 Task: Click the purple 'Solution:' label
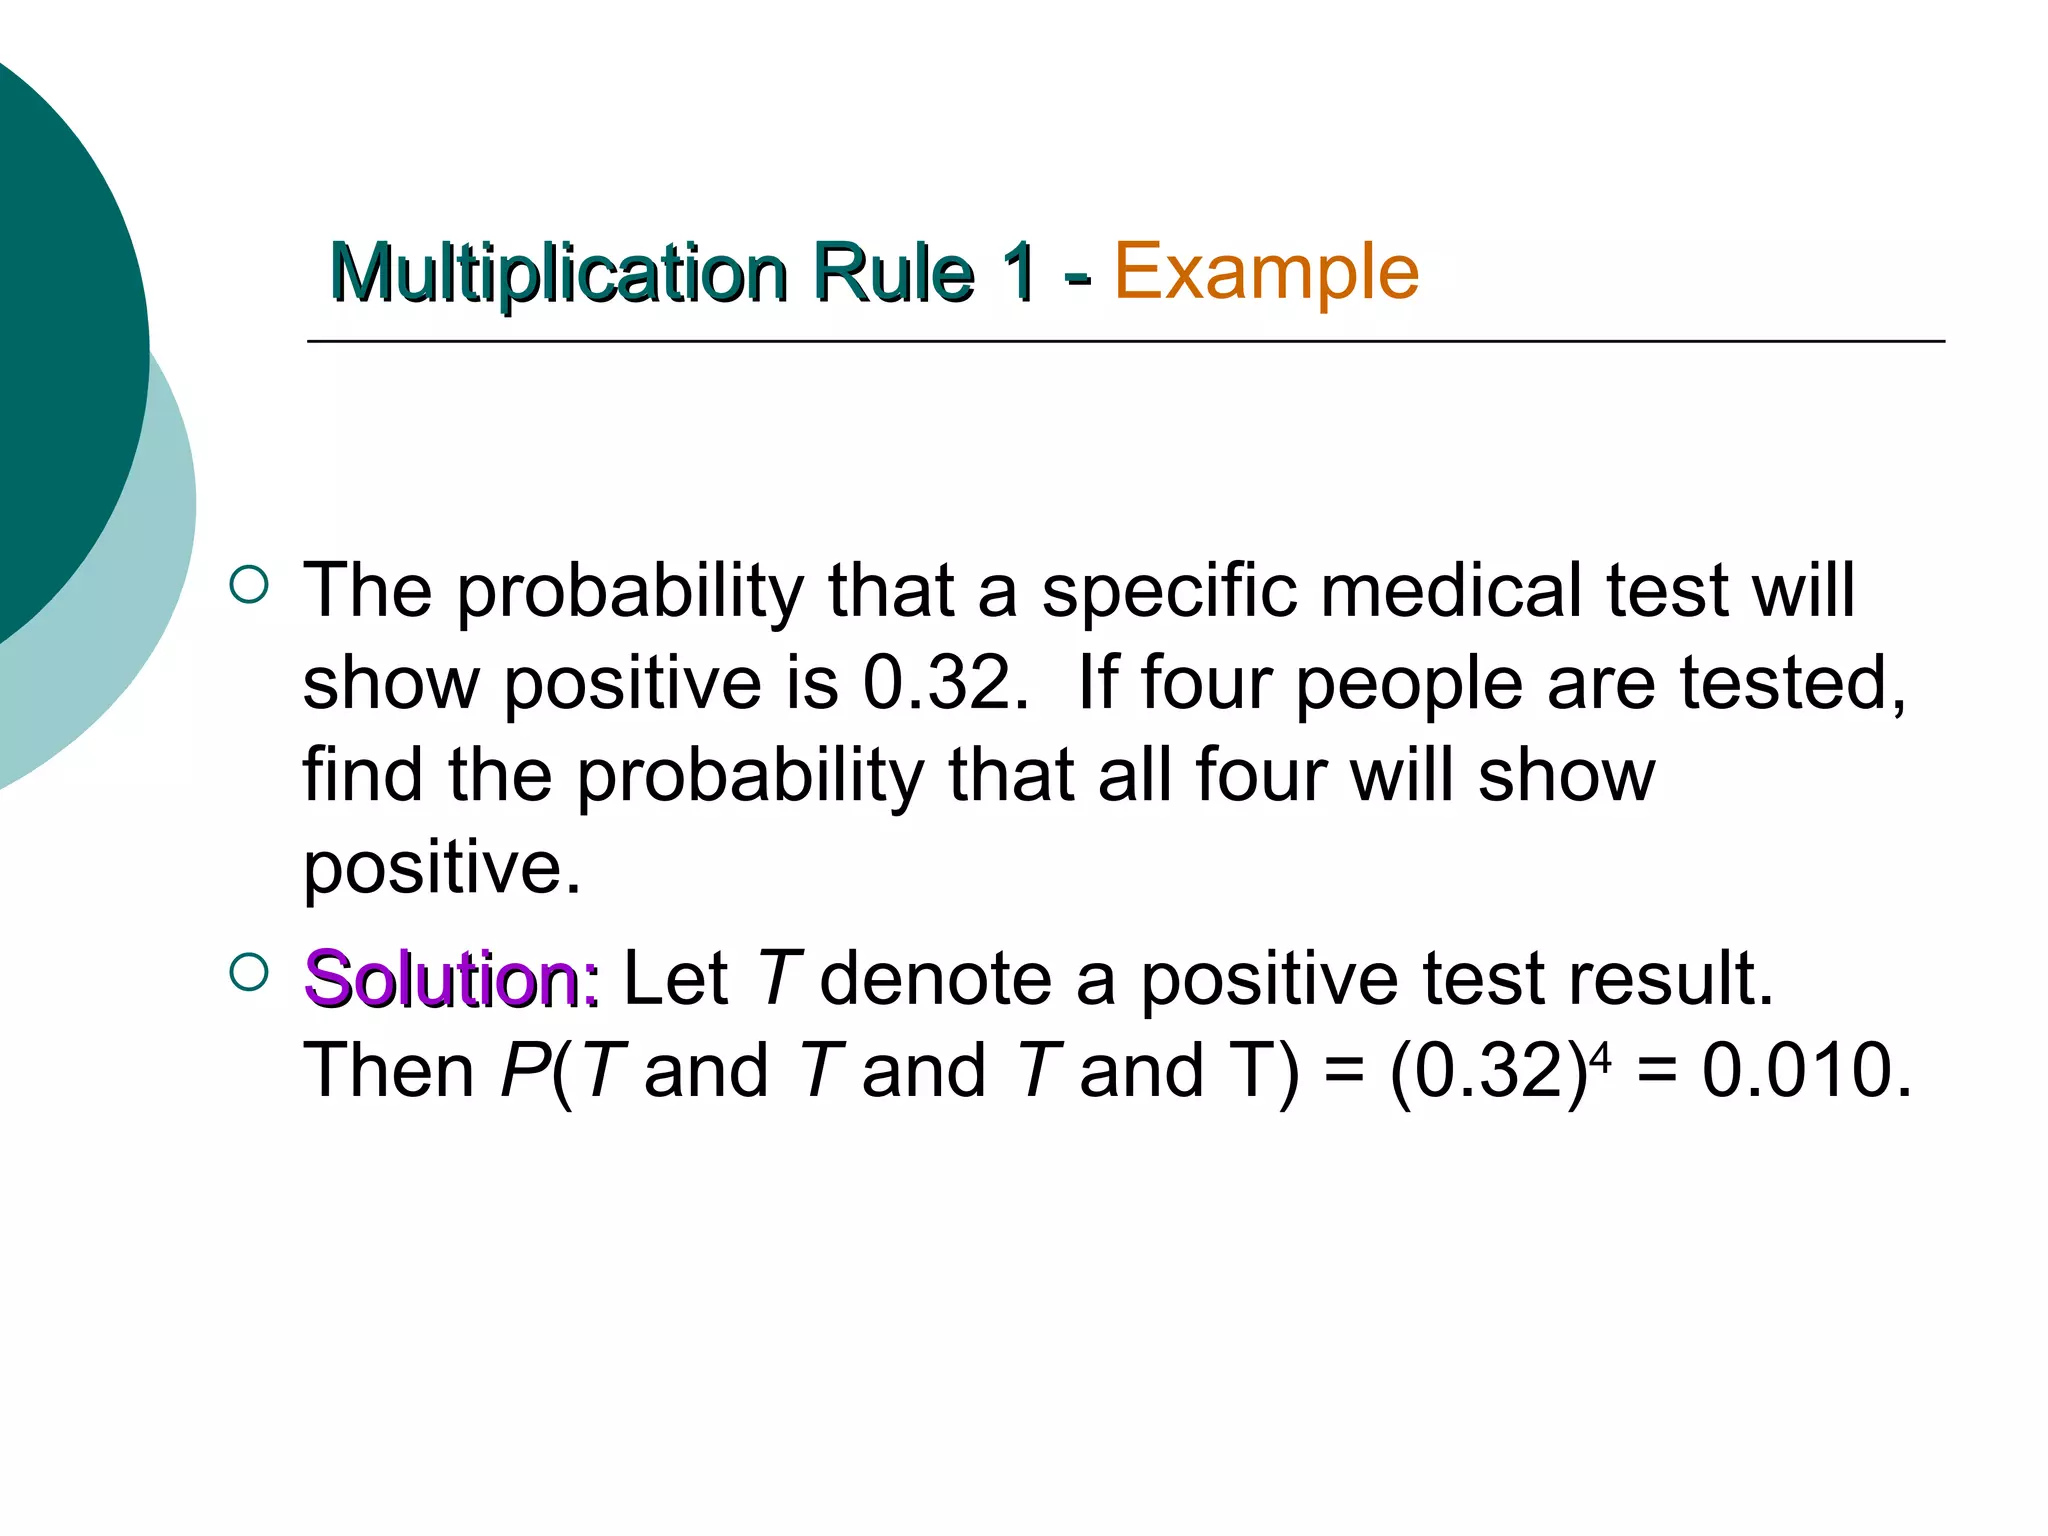452,978
